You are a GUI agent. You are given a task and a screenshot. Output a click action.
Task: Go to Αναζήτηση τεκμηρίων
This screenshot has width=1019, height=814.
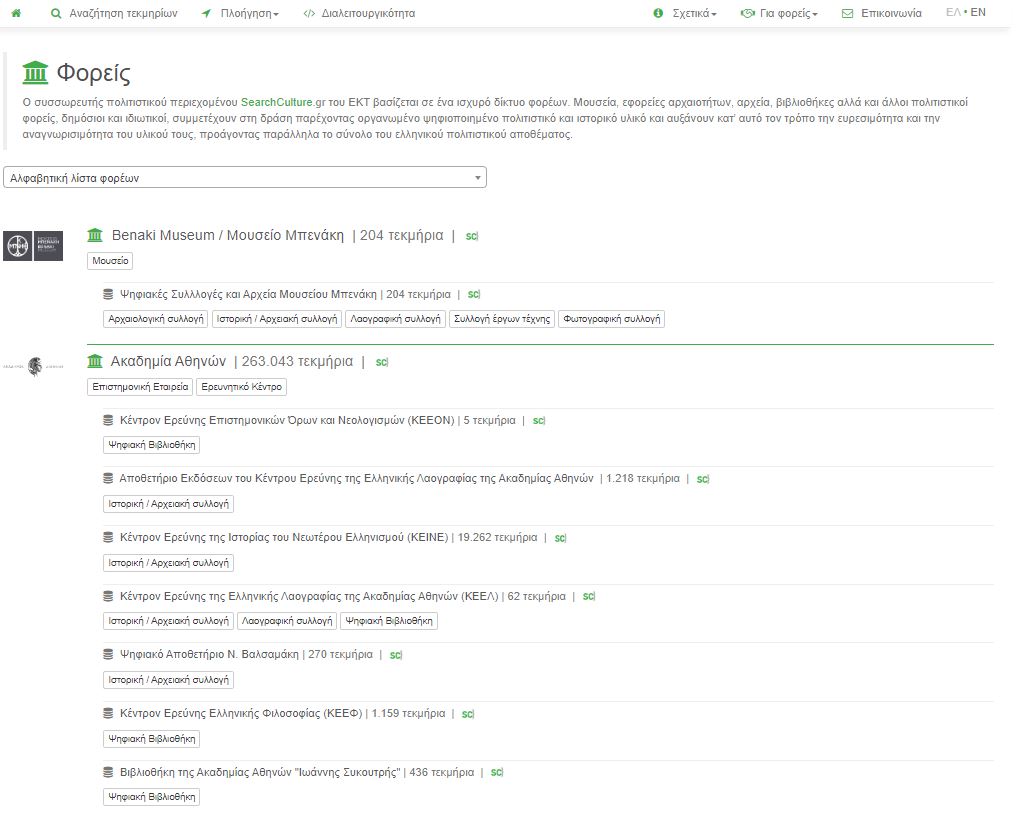(x=114, y=14)
